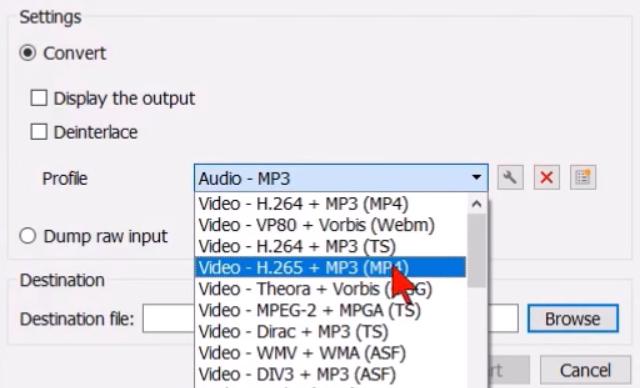Select the Convert radio button
Screen dimensions: 640x388
click(28, 53)
